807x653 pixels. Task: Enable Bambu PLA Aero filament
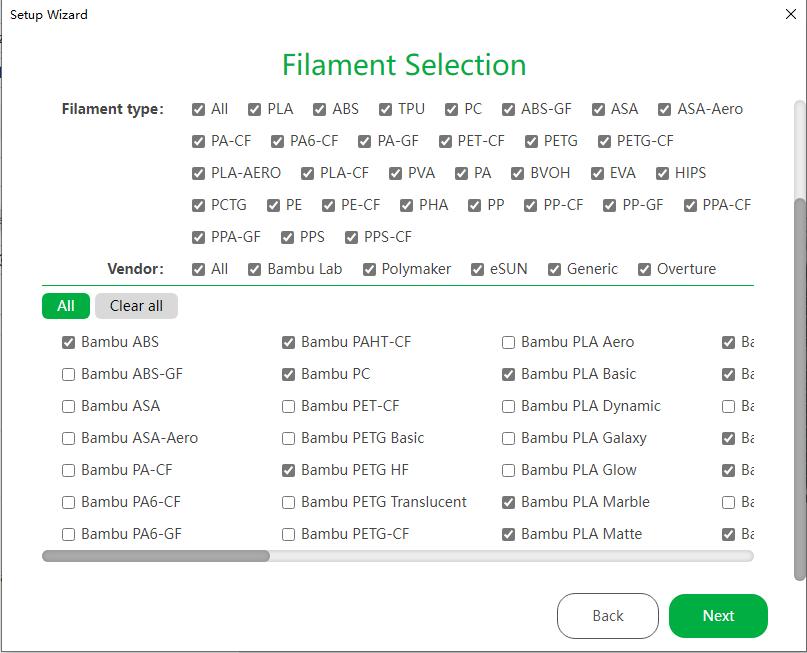508,343
